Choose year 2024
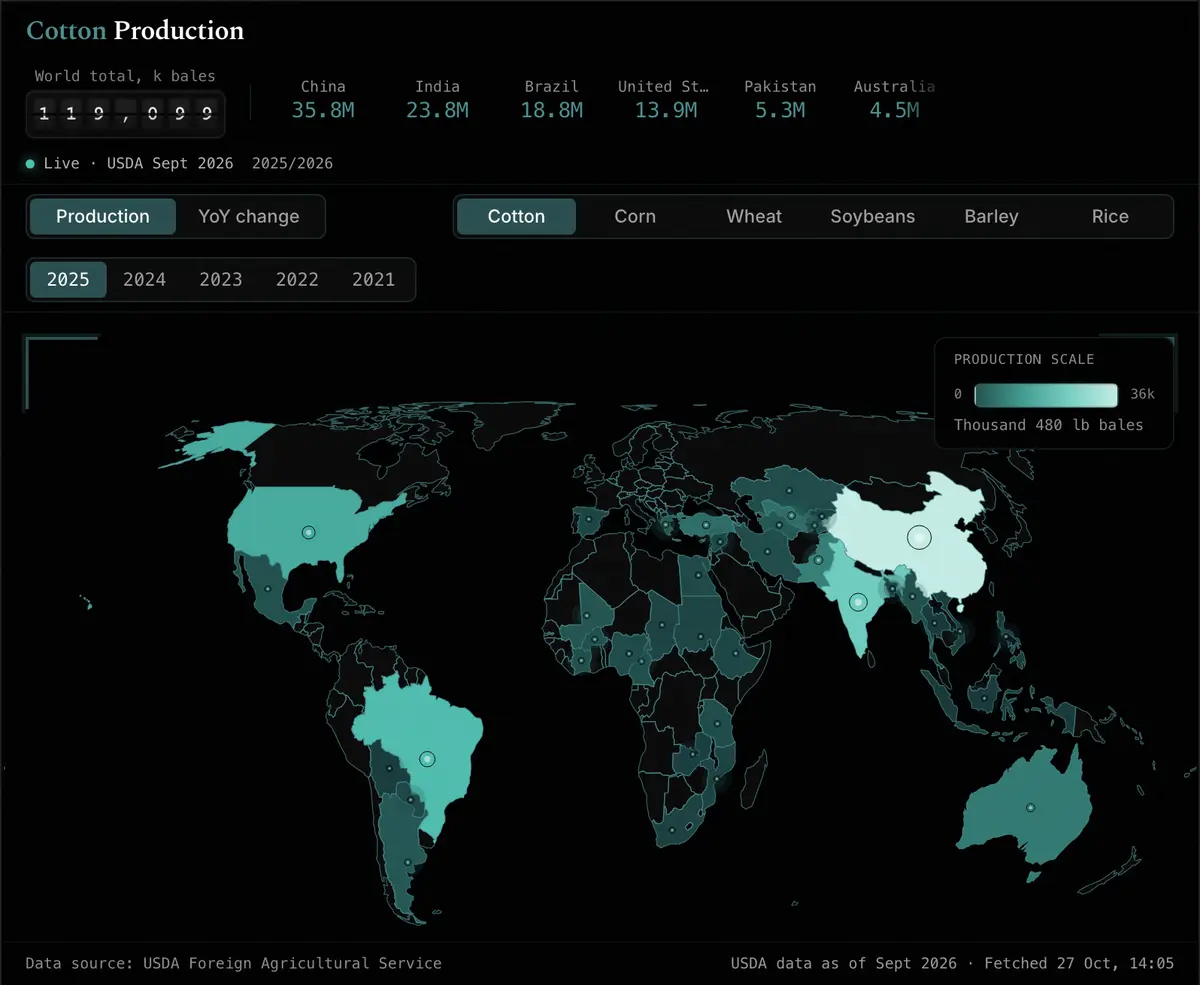The height and width of the screenshot is (985, 1200). coord(144,279)
